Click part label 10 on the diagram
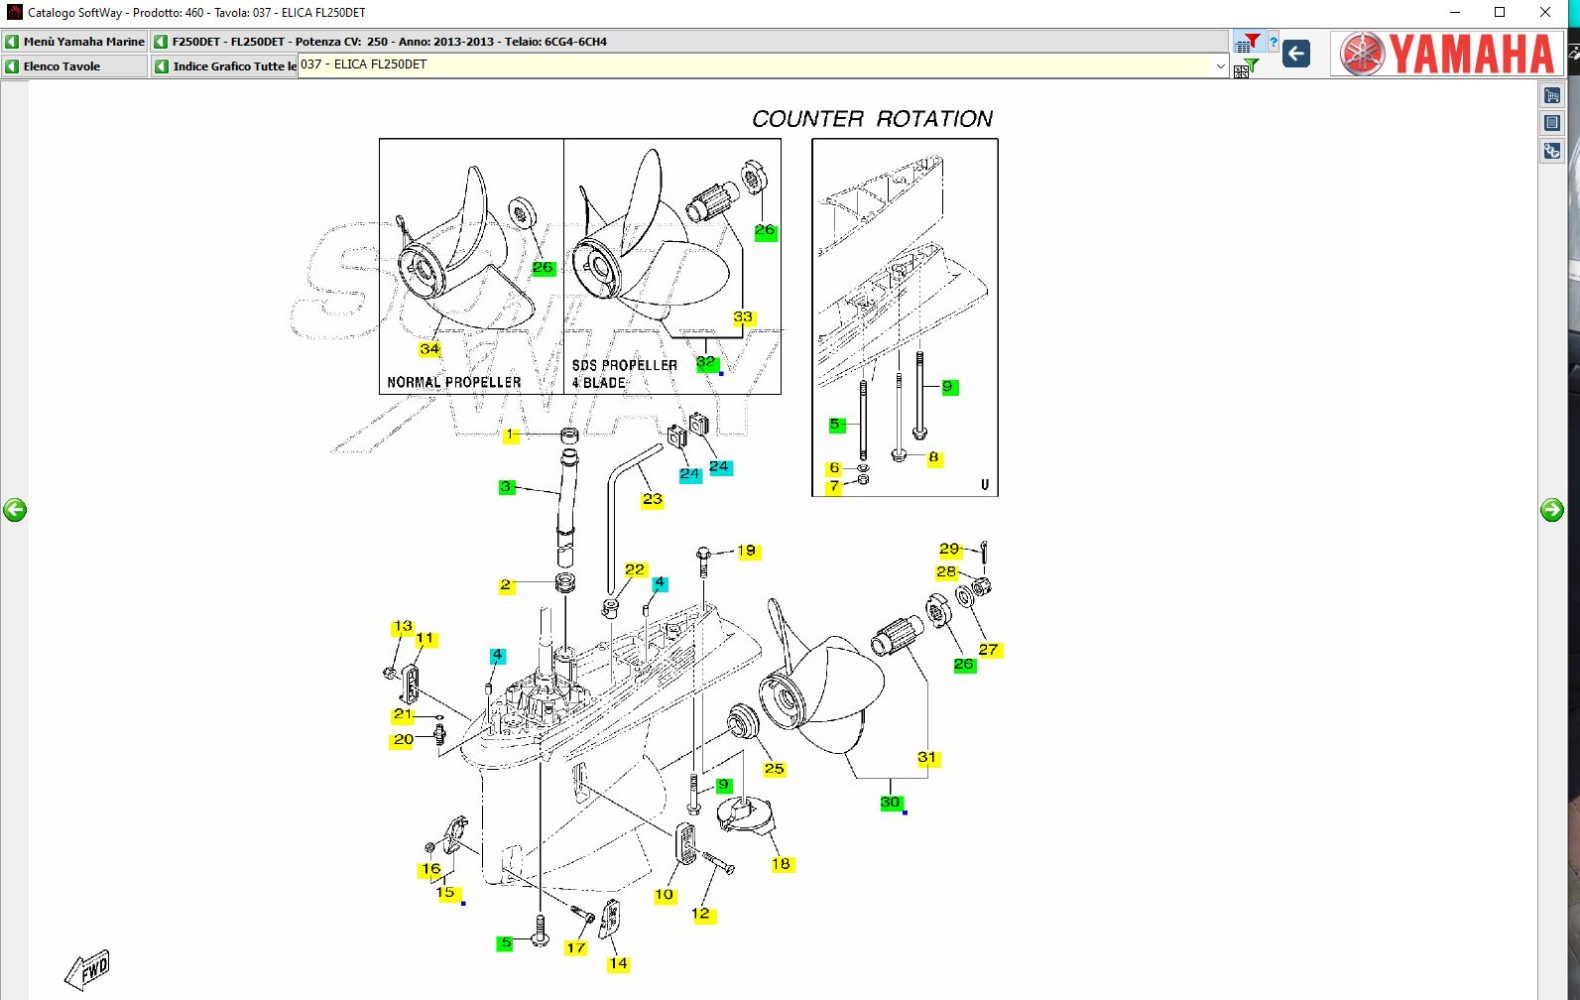The width and height of the screenshot is (1580, 1000). [x=664, y=895]
